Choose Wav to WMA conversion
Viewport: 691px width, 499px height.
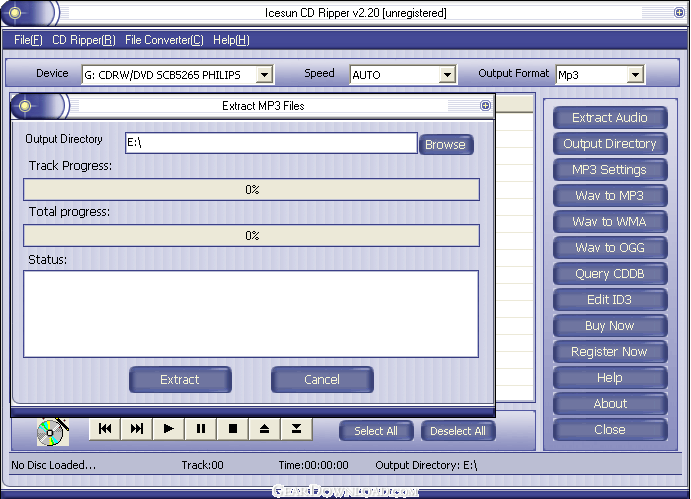[610, 222]
